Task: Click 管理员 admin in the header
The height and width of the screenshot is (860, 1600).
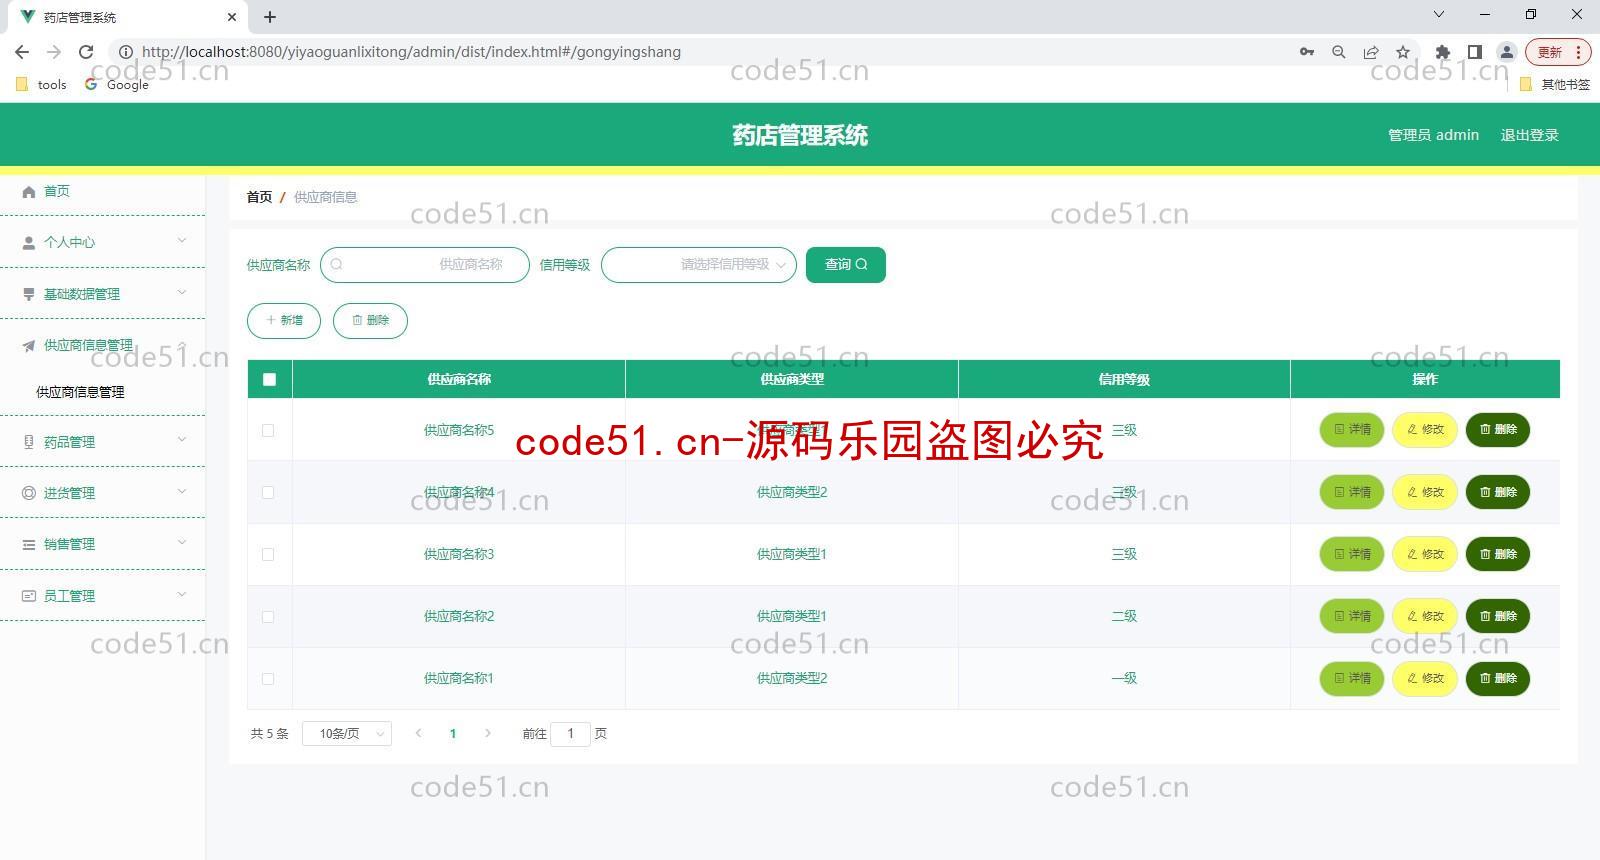Action: [1433, 135]
